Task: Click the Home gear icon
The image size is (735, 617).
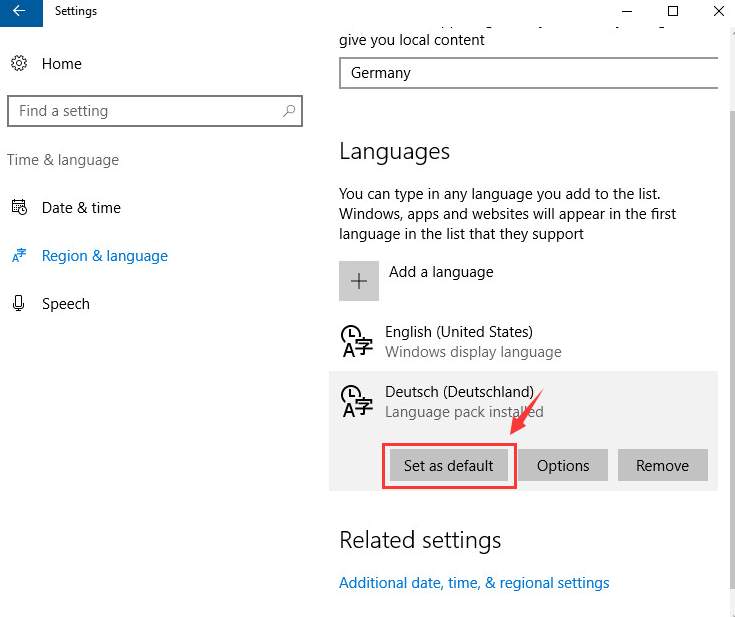Action: pyautogui.click(x=19, y=64)
